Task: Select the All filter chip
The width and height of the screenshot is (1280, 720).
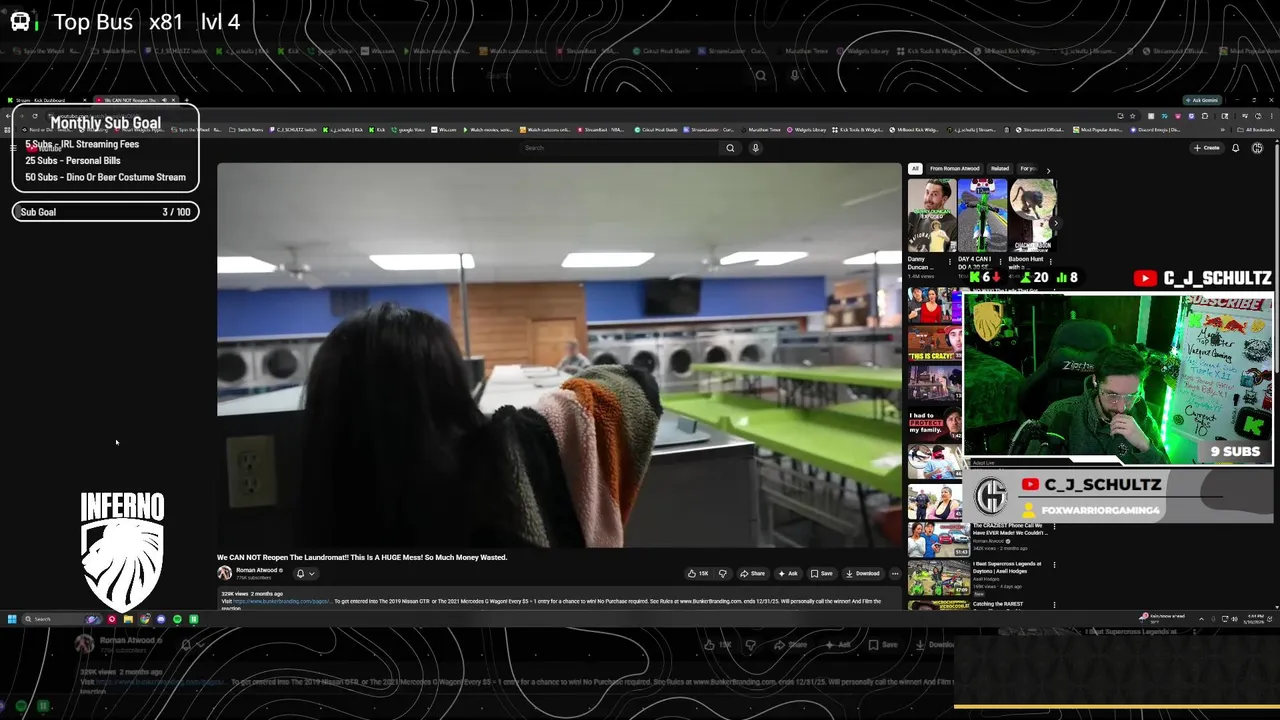Action: click(915, 168)
